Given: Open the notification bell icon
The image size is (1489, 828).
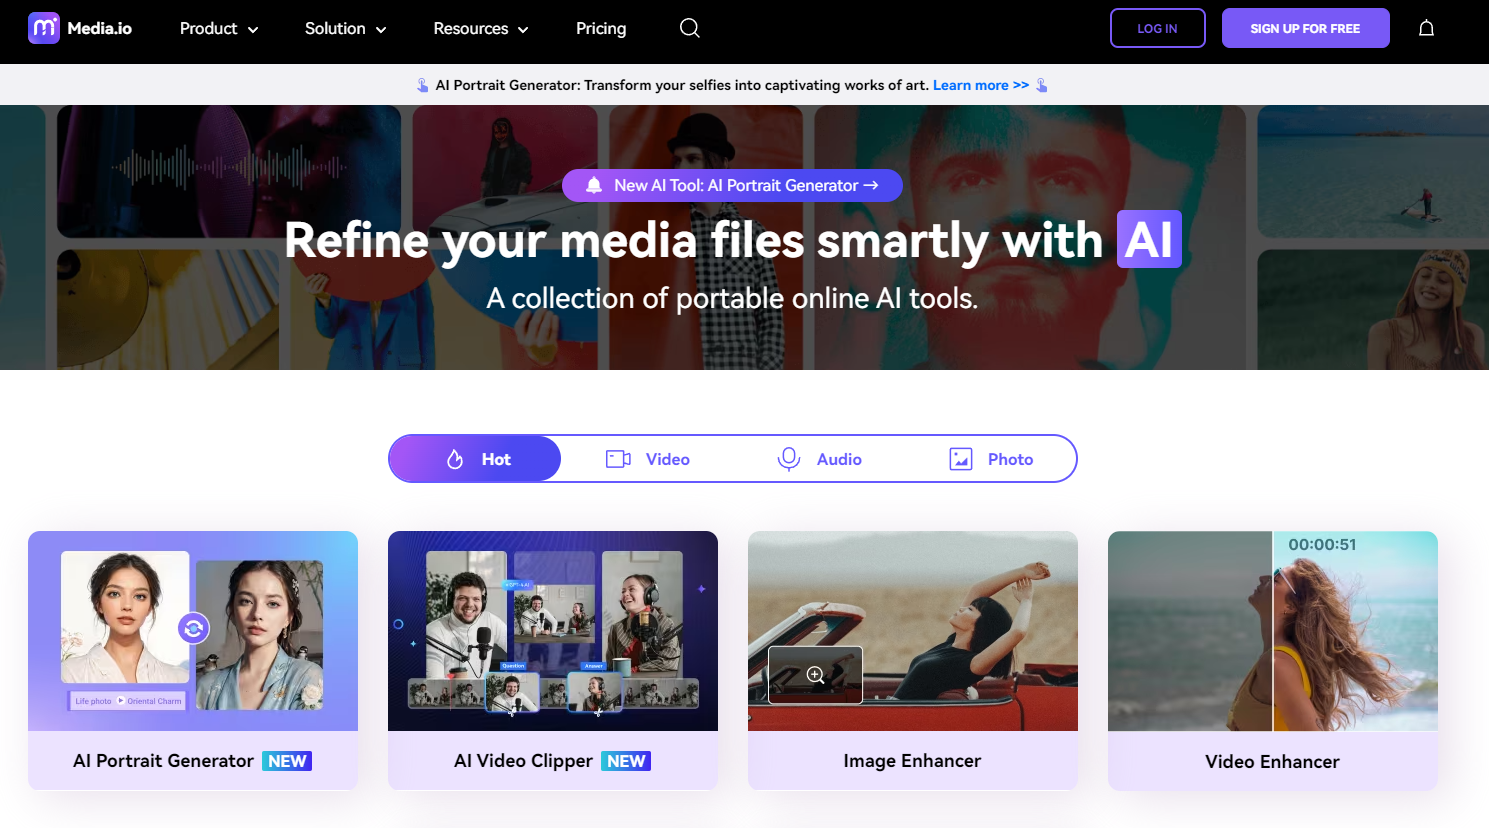Looking at the screenshot, I should [1427, 28].
